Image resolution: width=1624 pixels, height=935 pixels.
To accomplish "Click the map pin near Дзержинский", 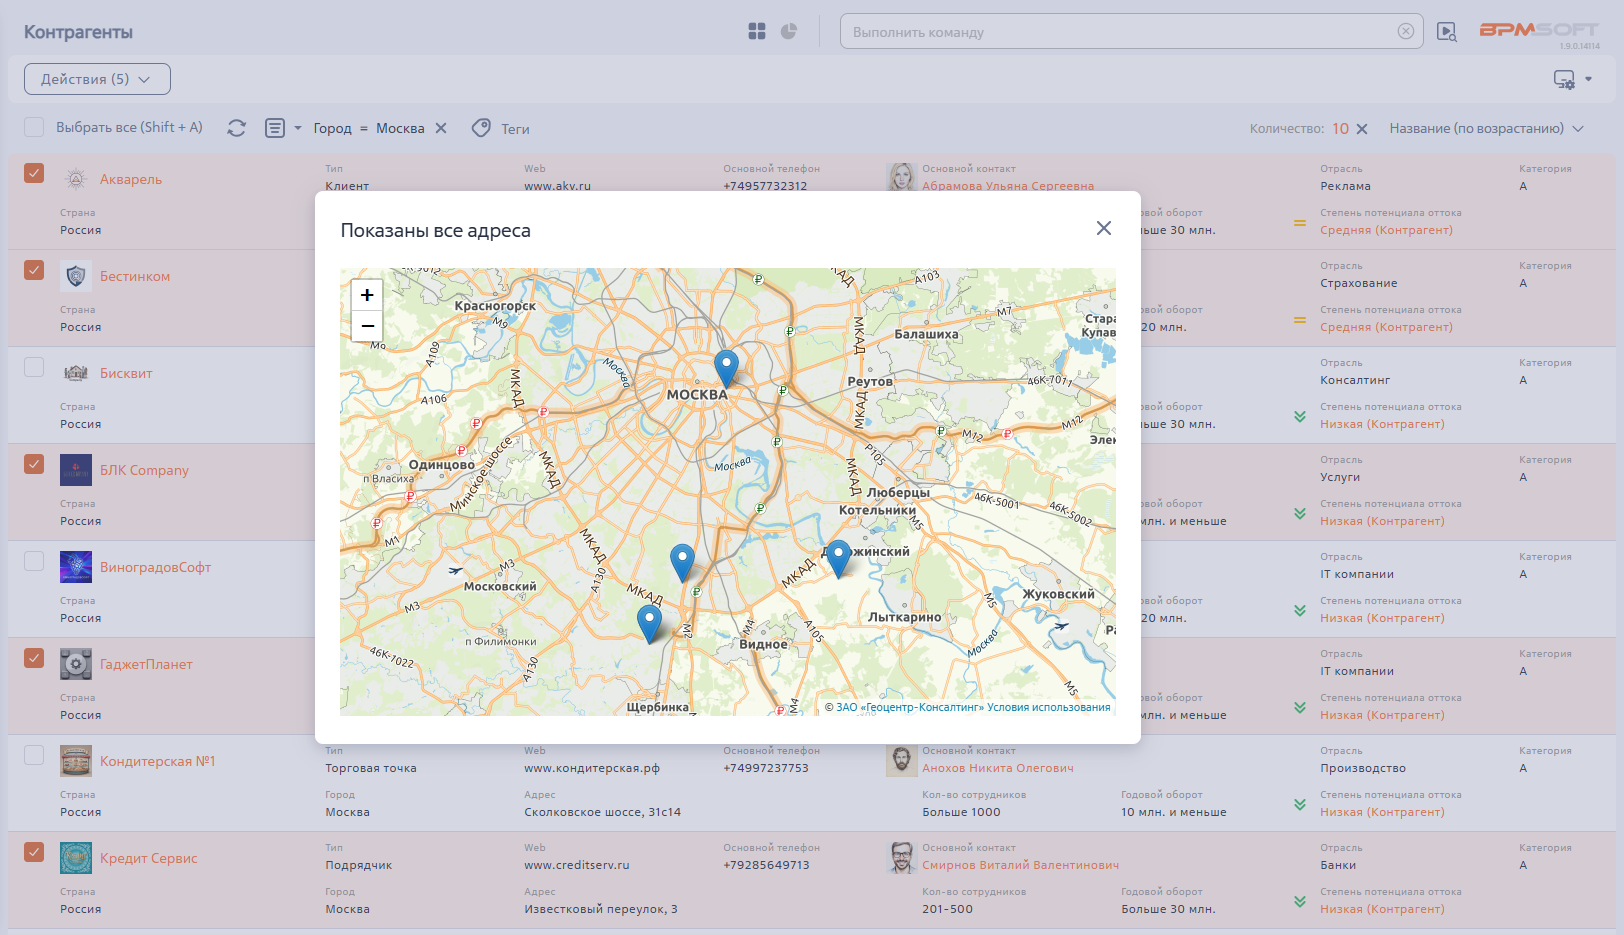I will [x=838, y=558].
